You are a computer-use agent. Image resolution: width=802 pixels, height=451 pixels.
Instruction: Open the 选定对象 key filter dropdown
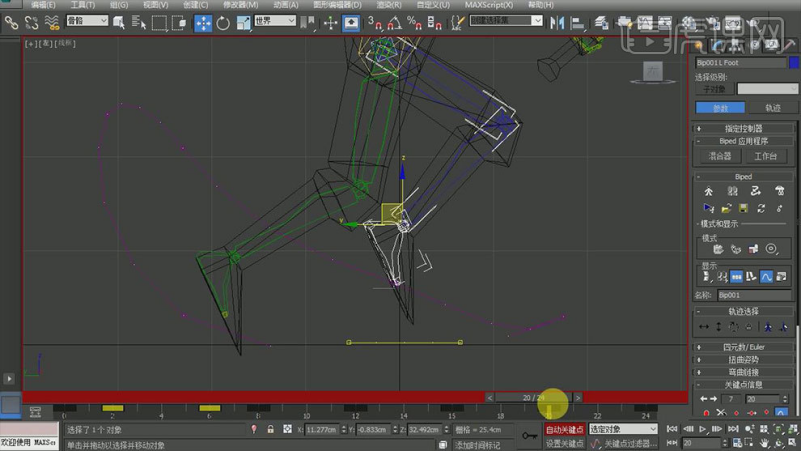[622, 429]
